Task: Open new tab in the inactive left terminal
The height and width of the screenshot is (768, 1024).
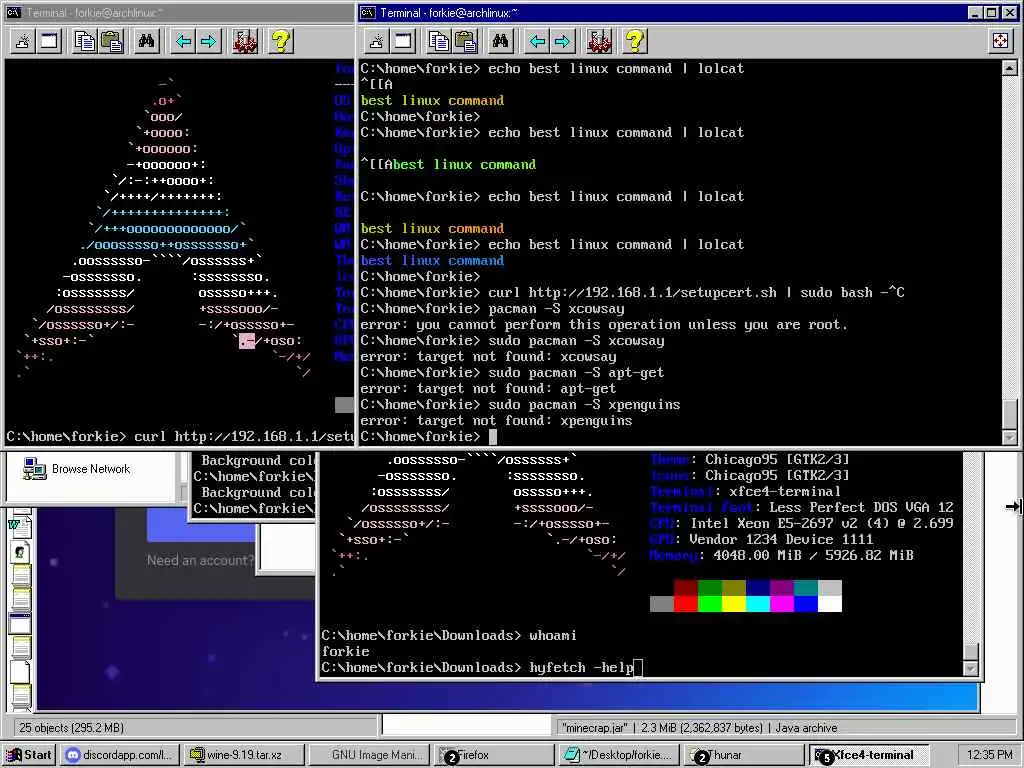Action: click(x=23, y=42)
